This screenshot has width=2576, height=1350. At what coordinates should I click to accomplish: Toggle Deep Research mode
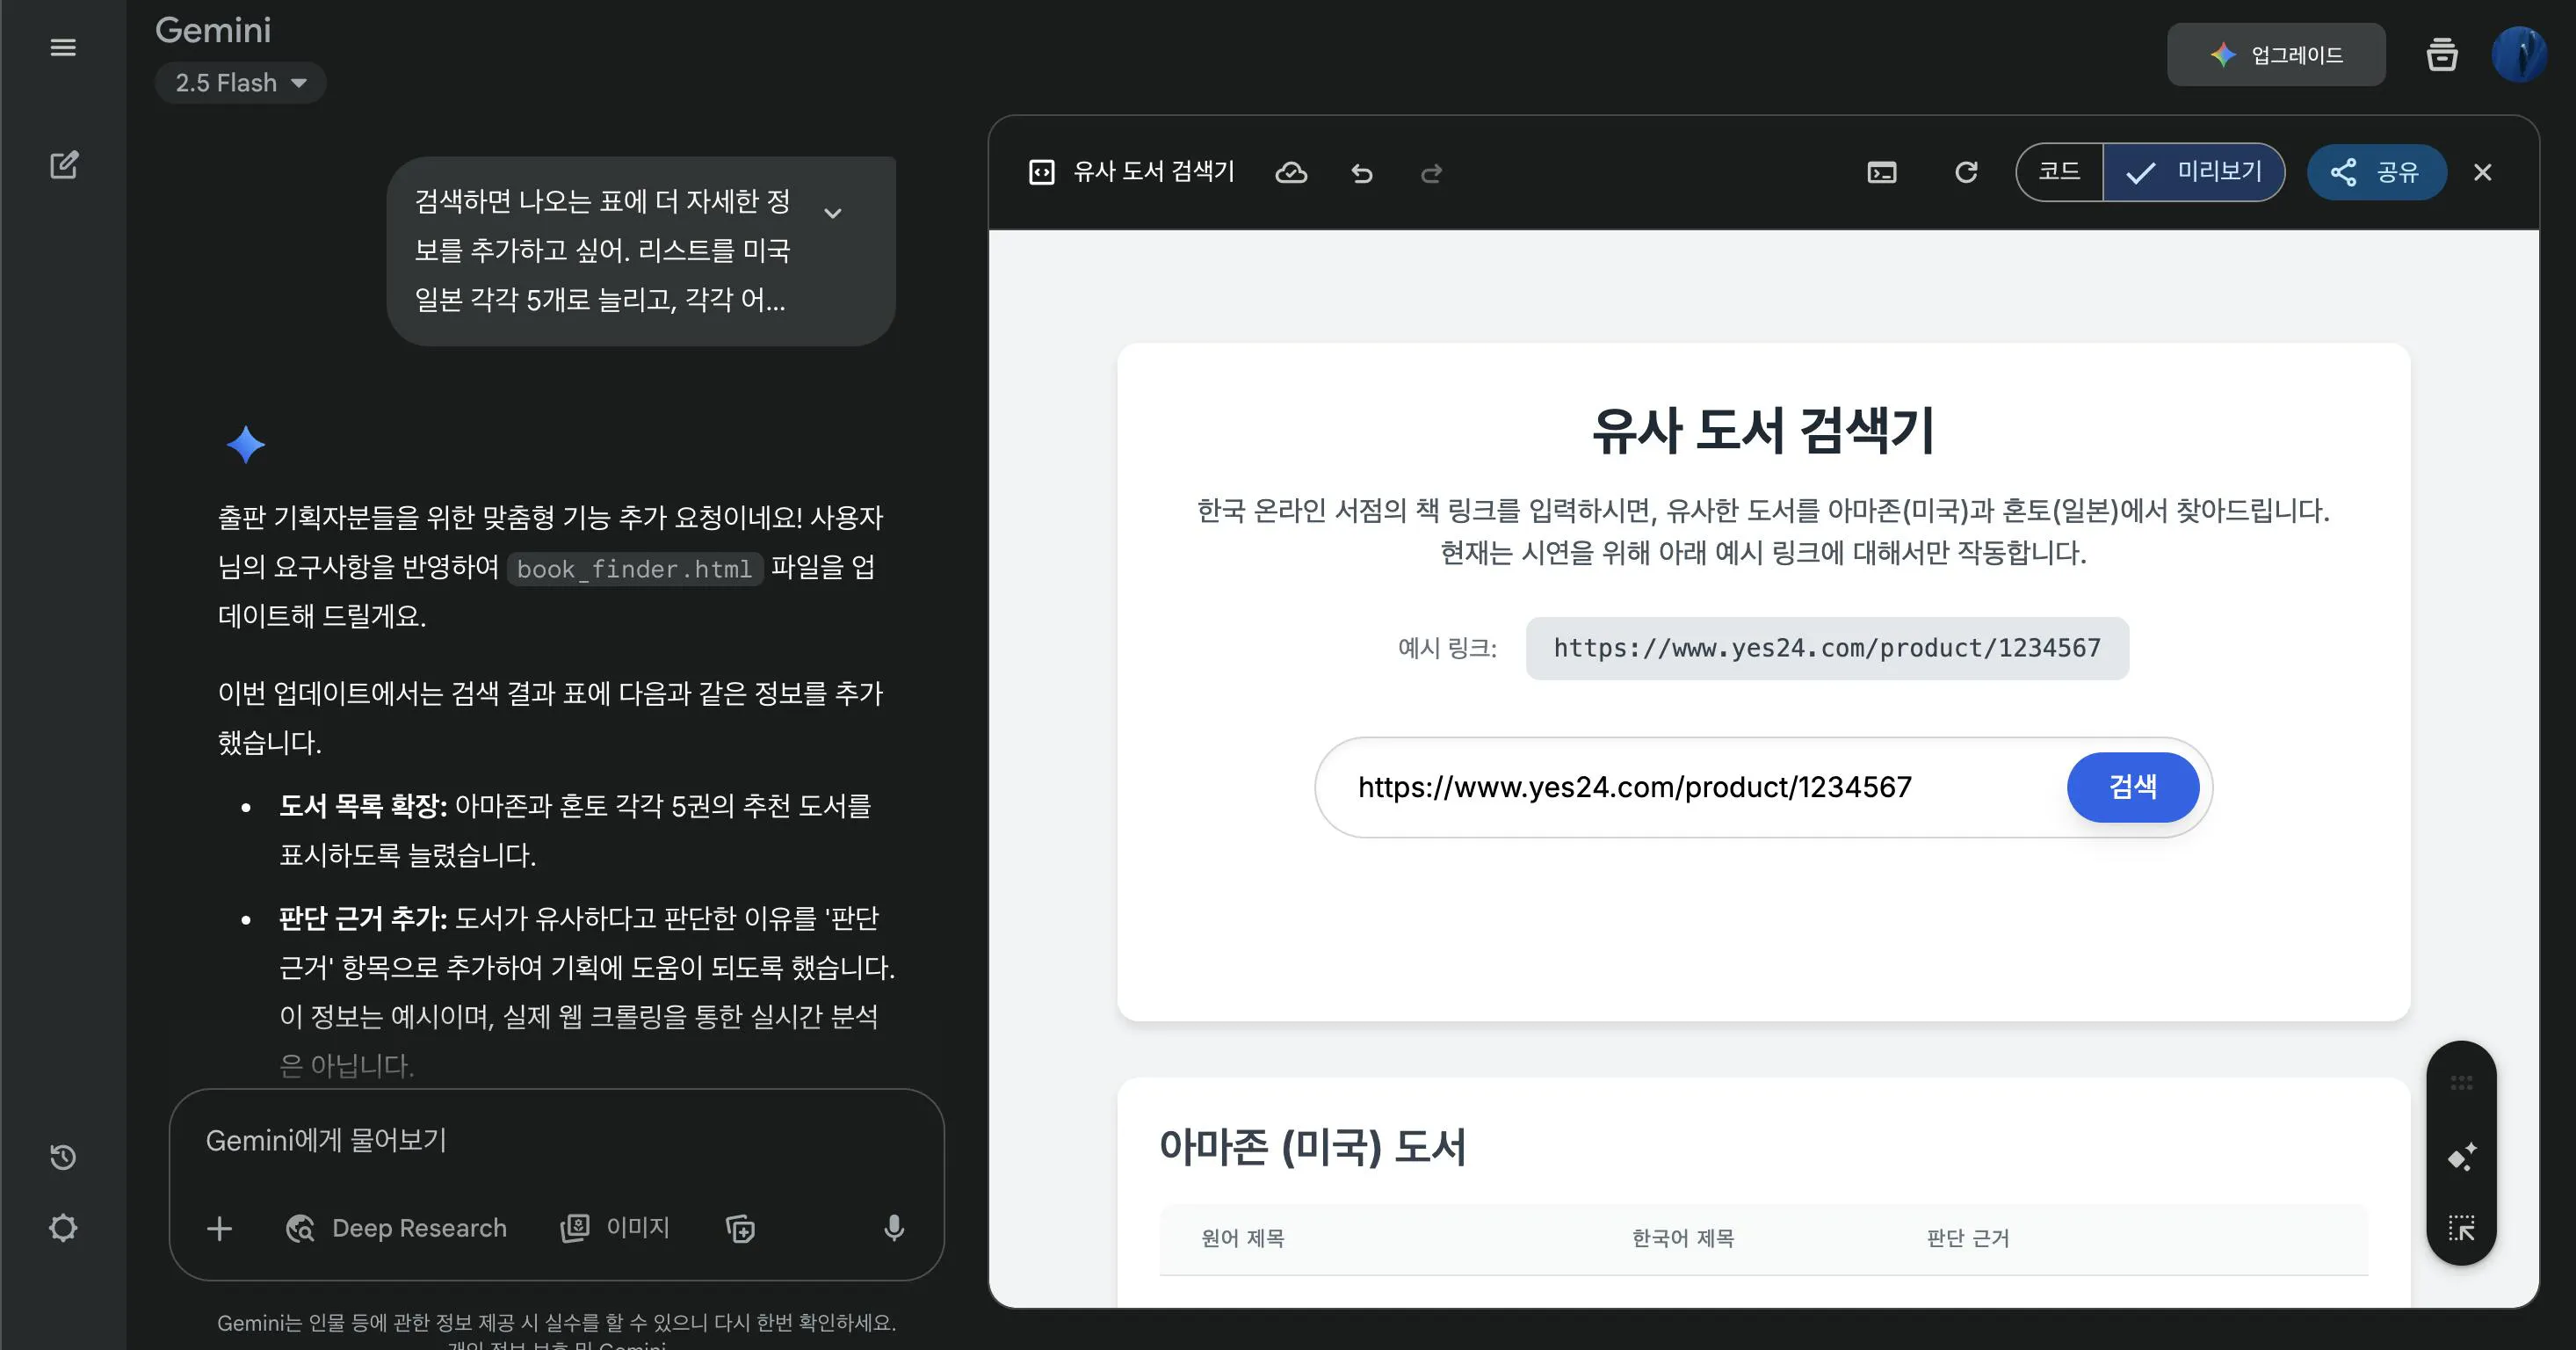pyautogui.click(x=397, y=1228)
